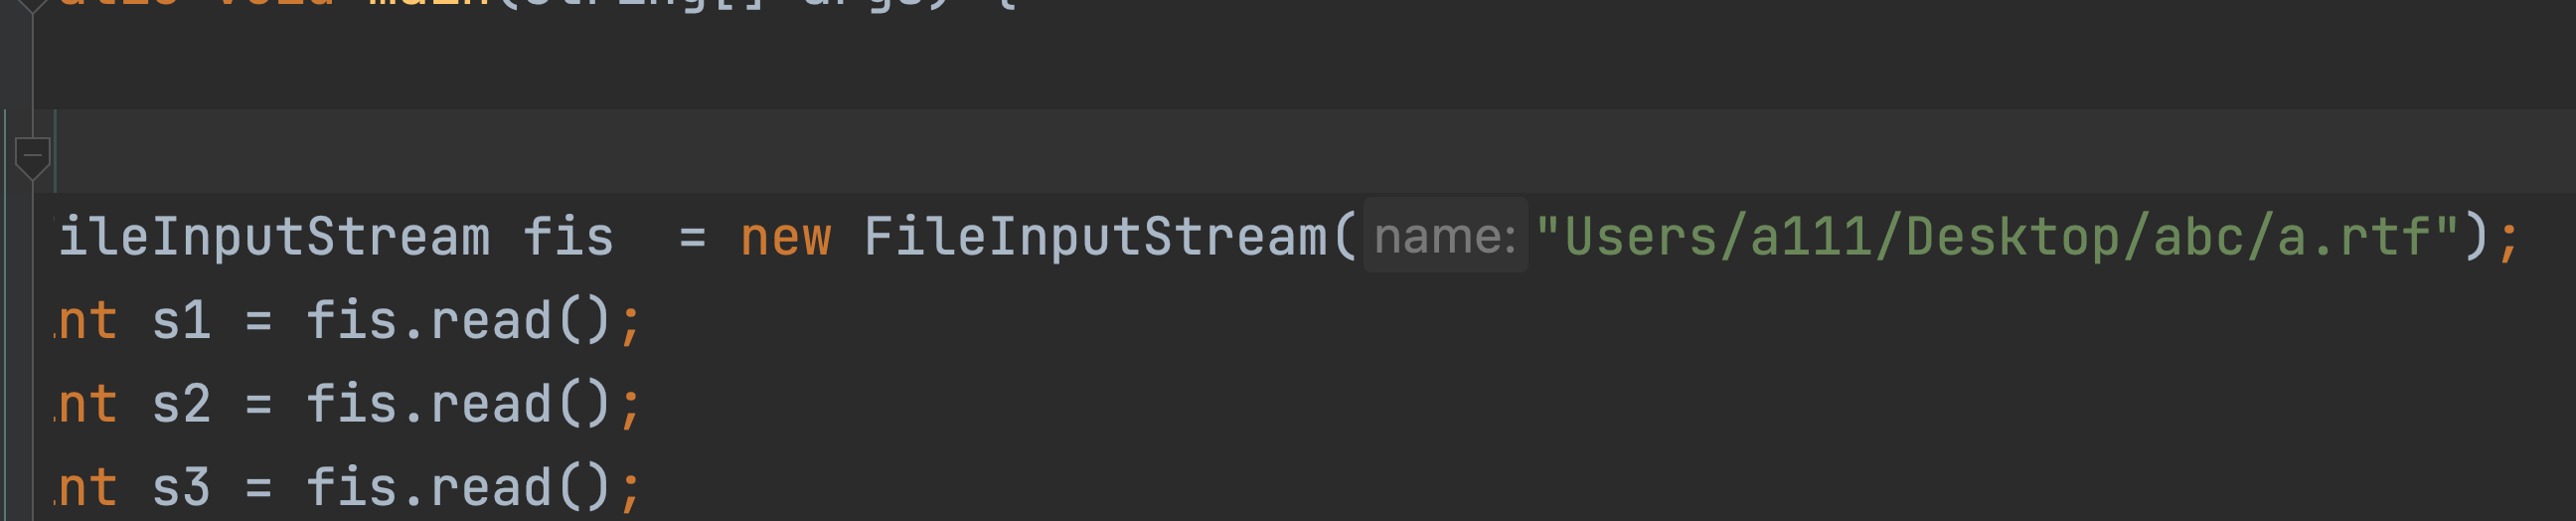This screenshot has height=521, width=2576.
Task: Click fis.read() on the s2 line
Action: pyautogui.click(x=458, y=405)
